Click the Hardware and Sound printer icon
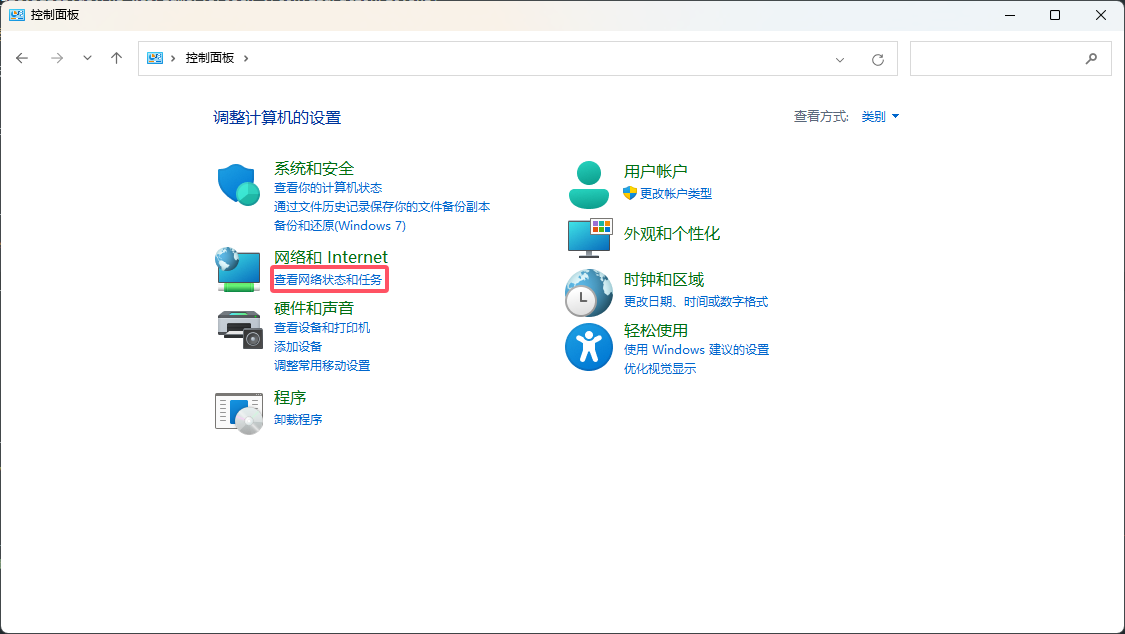 tap(240, 329)
